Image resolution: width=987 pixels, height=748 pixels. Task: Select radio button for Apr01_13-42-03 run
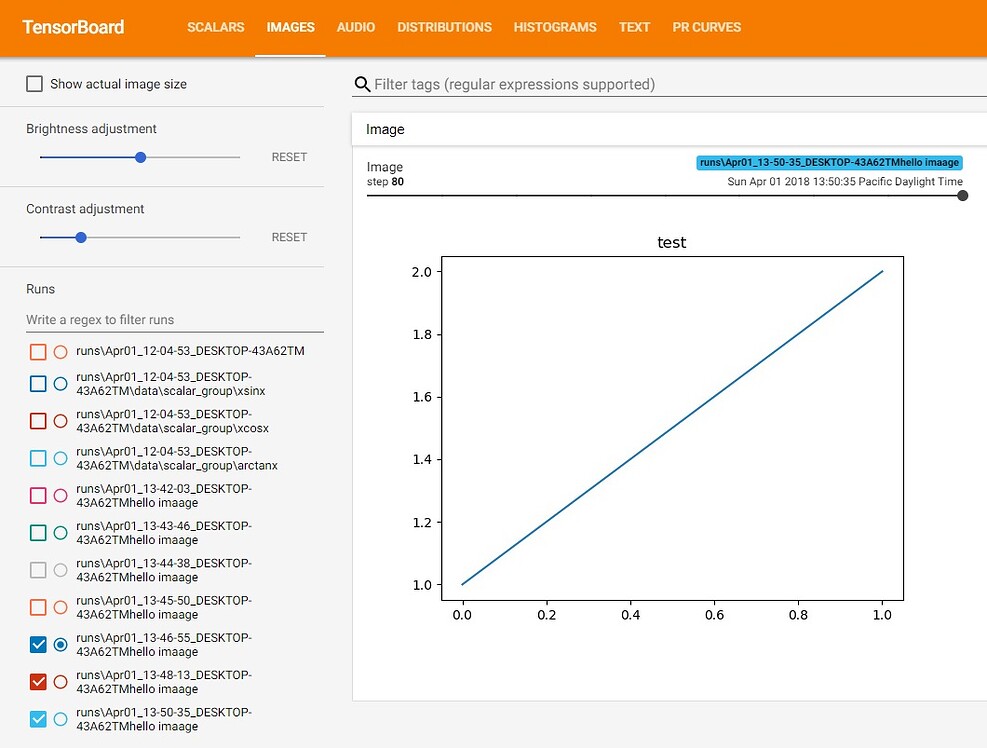click(x=60, y=495)
